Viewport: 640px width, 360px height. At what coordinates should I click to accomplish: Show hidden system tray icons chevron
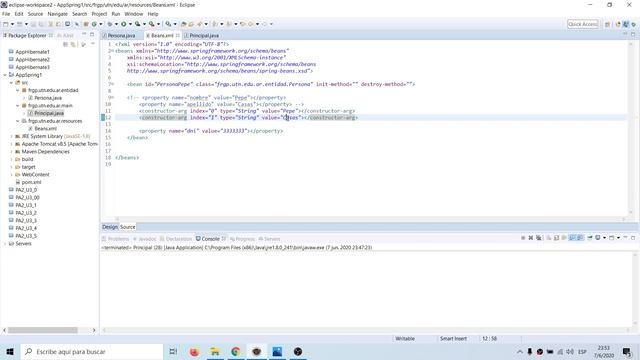(520, 351)
